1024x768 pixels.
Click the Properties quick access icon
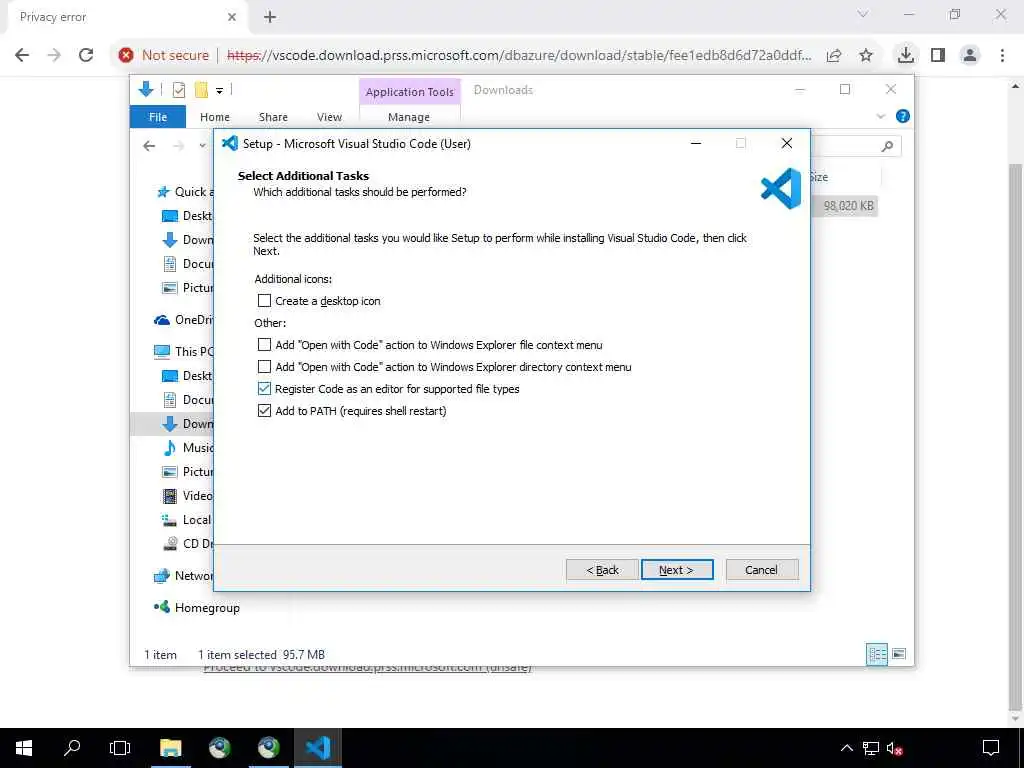click(x=178, y=90)
